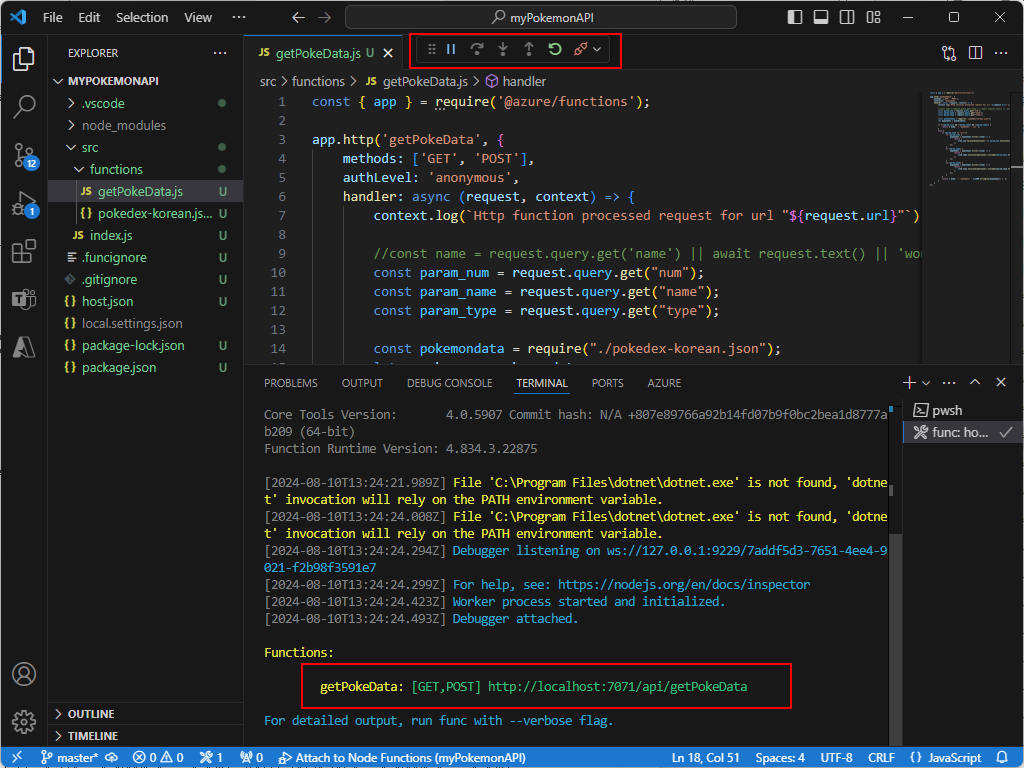Click Step Into in debug toolbar
1024x768 pixels.
503,50
